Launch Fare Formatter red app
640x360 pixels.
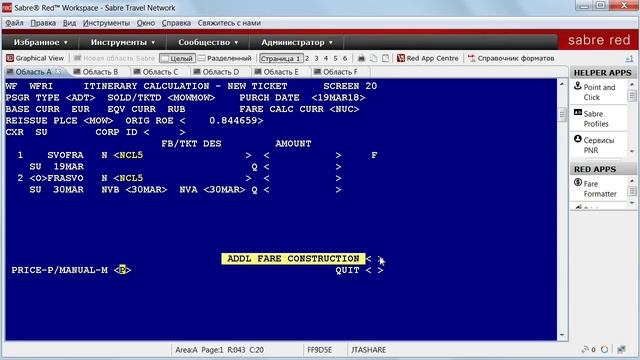coord(598,189)
